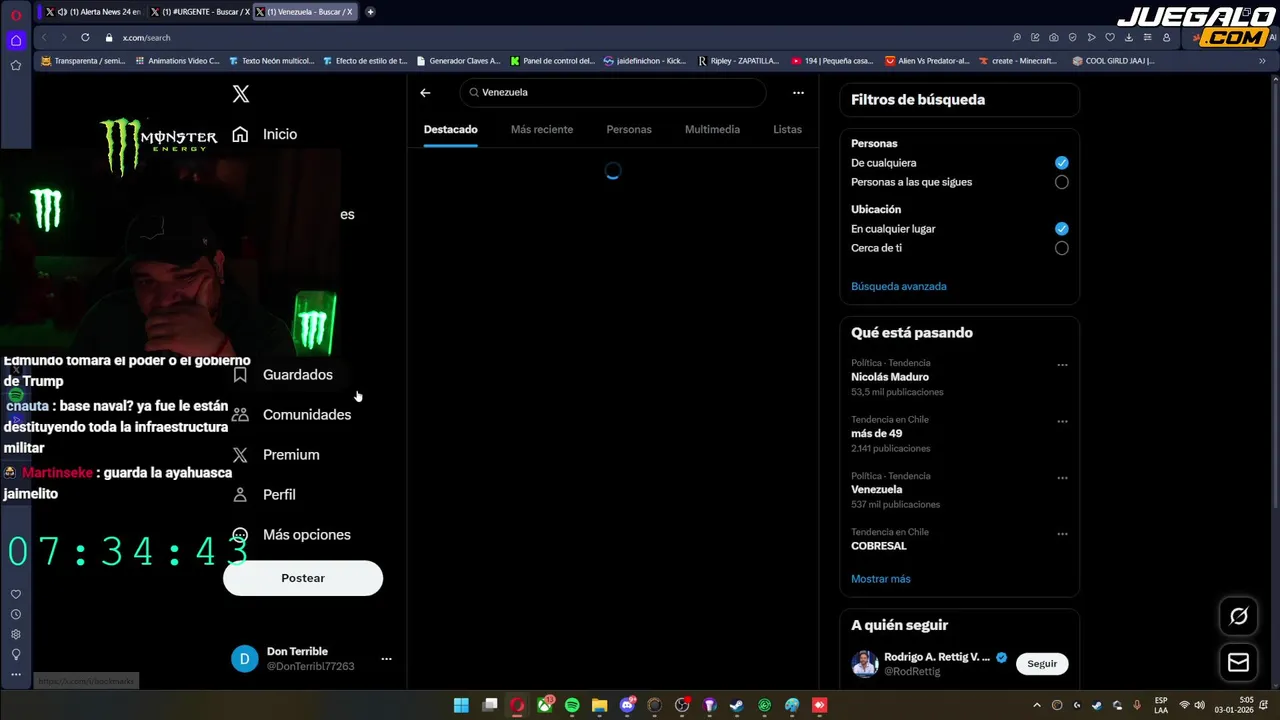Click the Postear button
This screenshot has width=1280, height=720.
coord(303,578)
